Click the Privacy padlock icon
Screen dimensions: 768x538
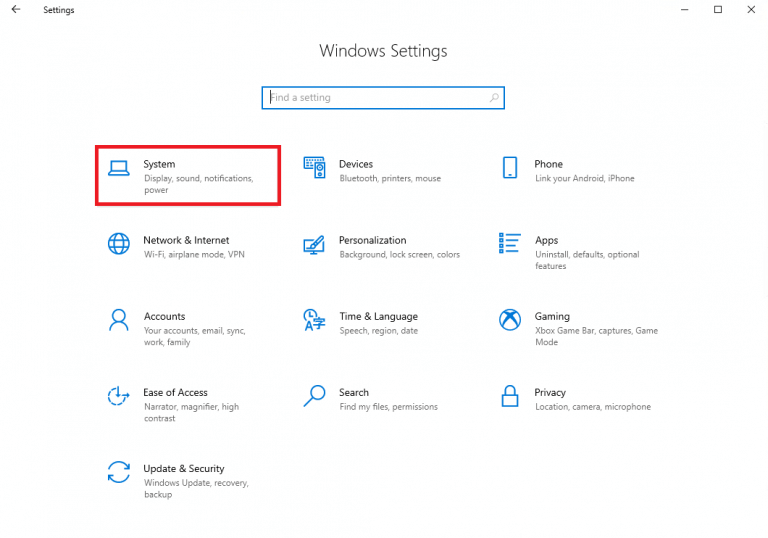pos(510,396)
